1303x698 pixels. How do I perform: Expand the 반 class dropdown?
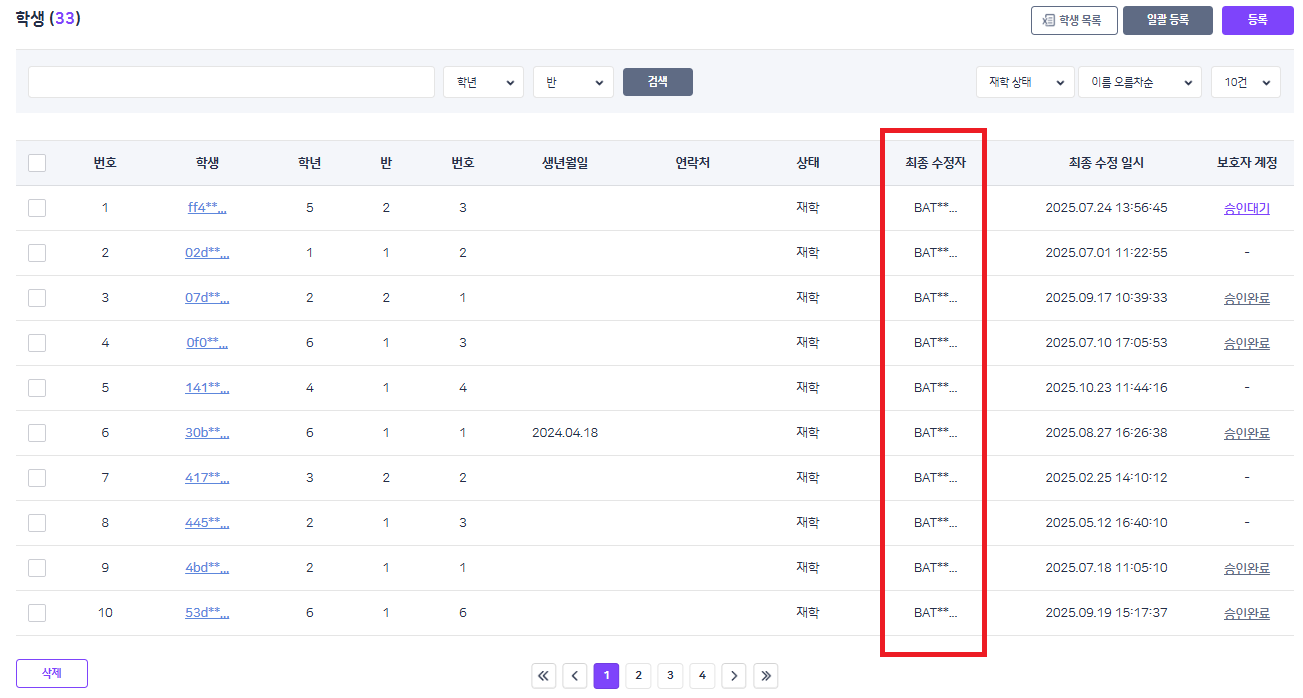573,82
